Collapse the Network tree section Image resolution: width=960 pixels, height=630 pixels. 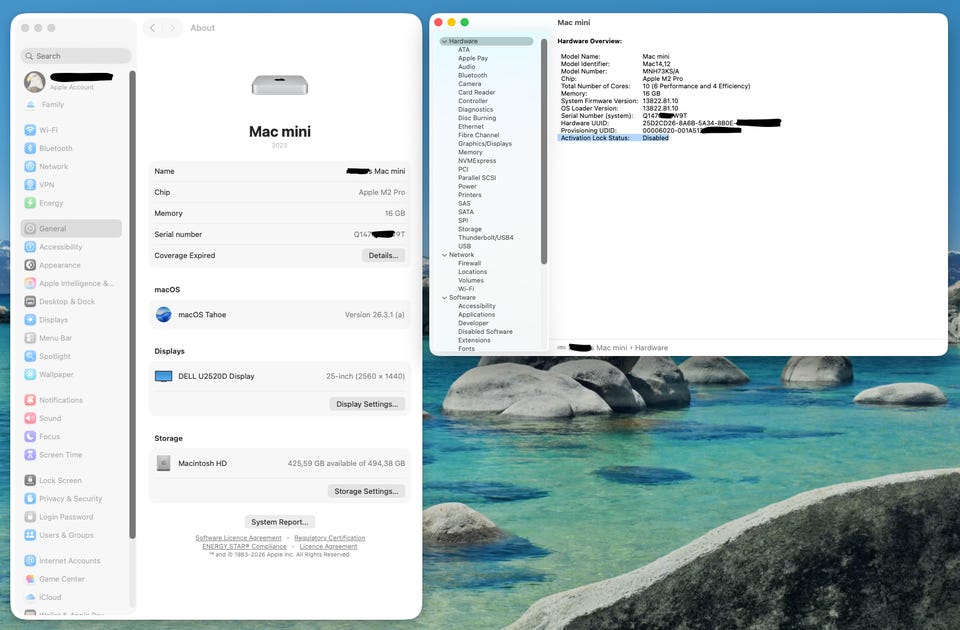[x=444, y=255]
